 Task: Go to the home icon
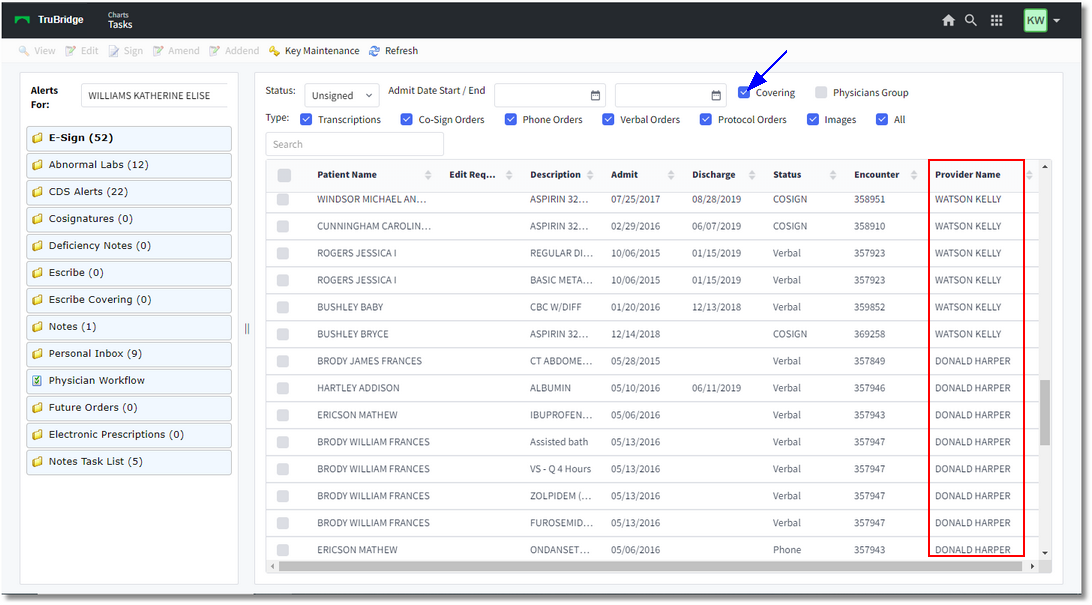948,20
